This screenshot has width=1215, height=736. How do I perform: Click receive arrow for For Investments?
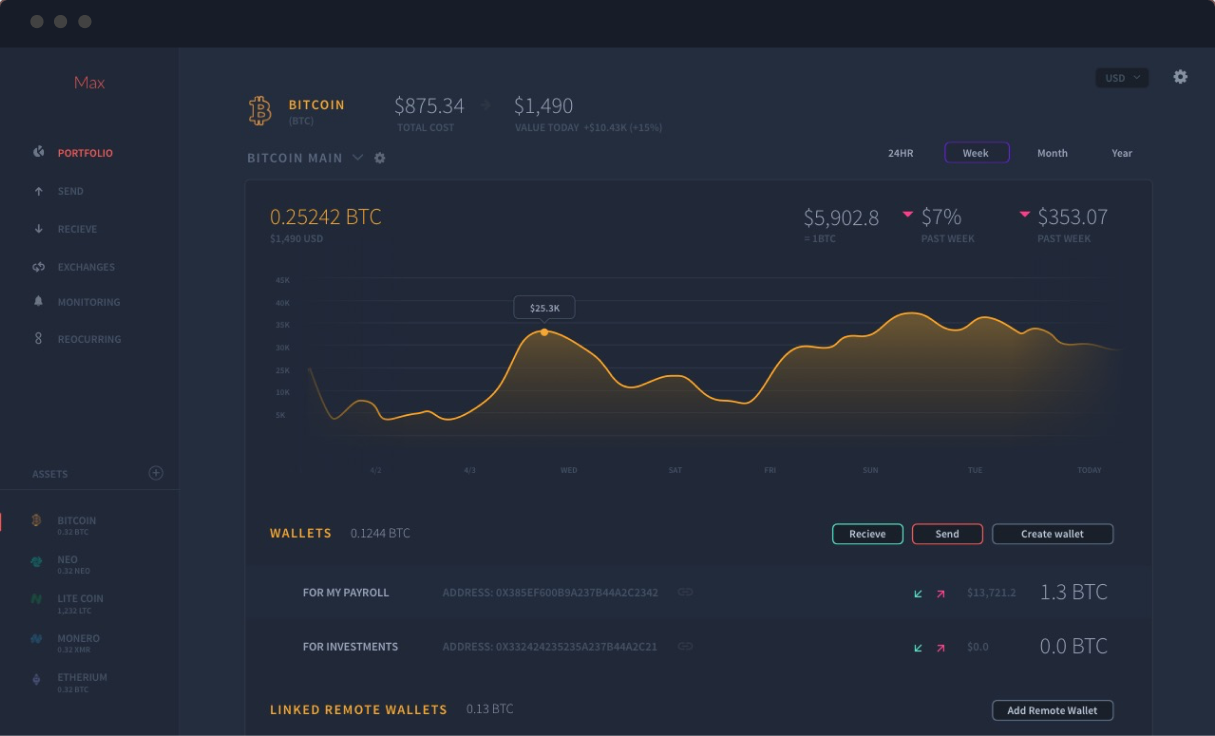point(919,648)
